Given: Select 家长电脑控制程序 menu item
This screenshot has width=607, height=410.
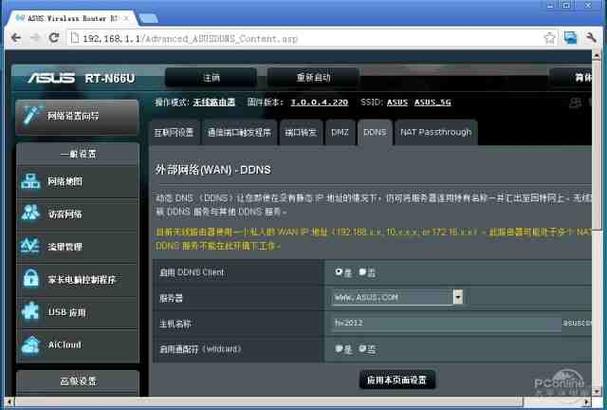Looking at the screenshot, I should (x=77, y=279).
